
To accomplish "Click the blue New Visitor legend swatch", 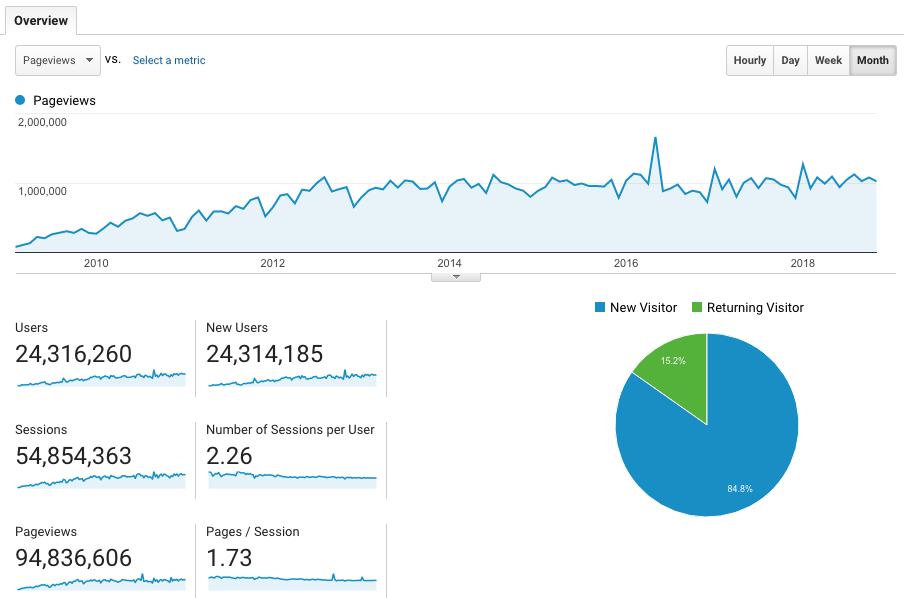I will coord(600,308).
